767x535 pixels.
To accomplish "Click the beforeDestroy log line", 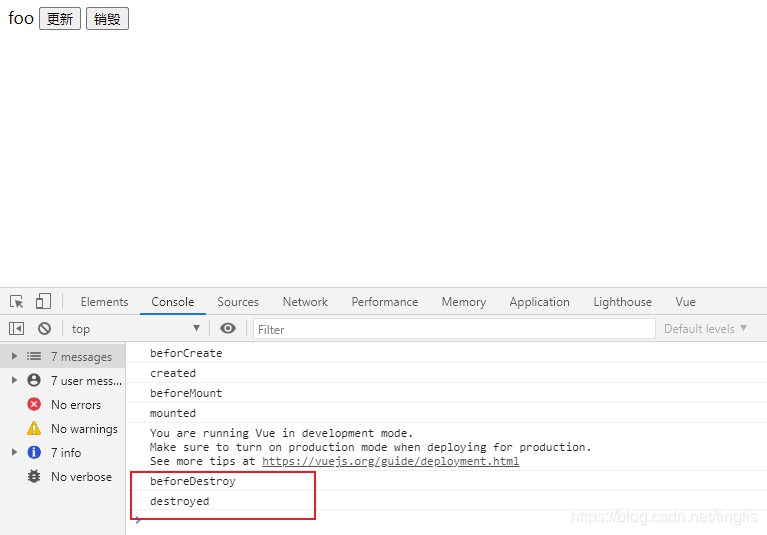I will [446, 481].
